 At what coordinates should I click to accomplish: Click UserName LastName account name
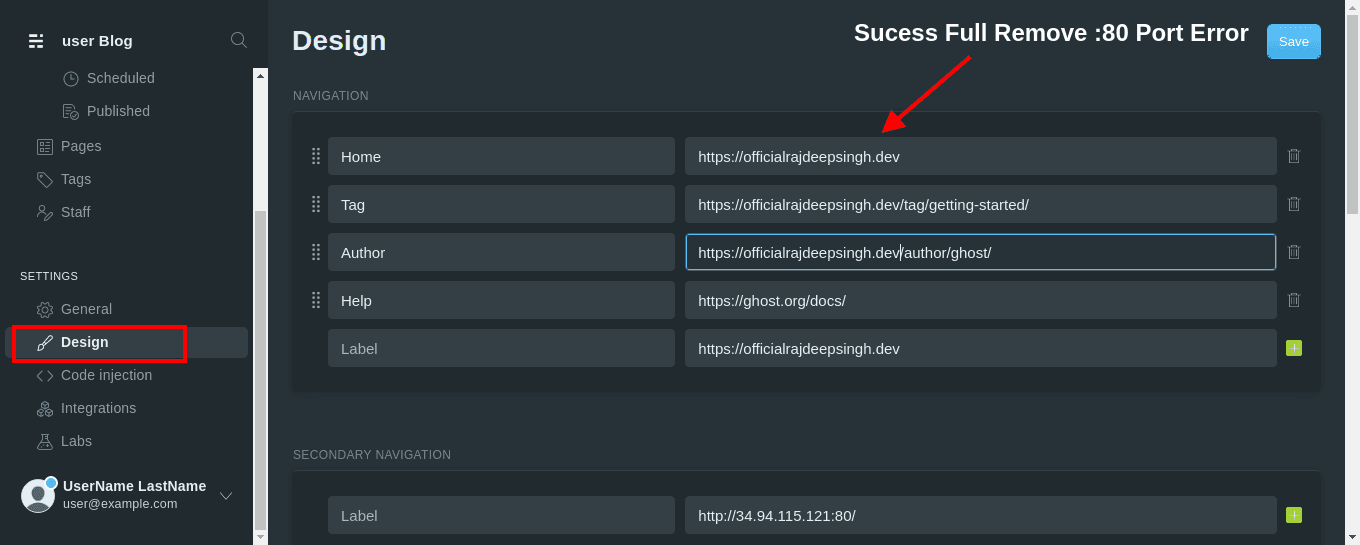click(x=134, y=486)
